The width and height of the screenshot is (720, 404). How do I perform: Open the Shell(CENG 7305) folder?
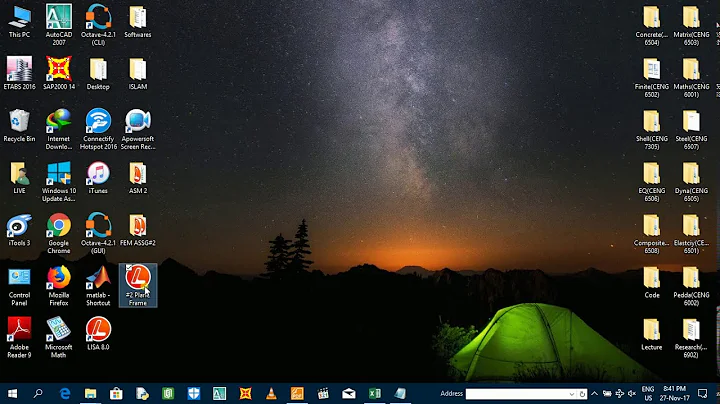coord(652,129)
